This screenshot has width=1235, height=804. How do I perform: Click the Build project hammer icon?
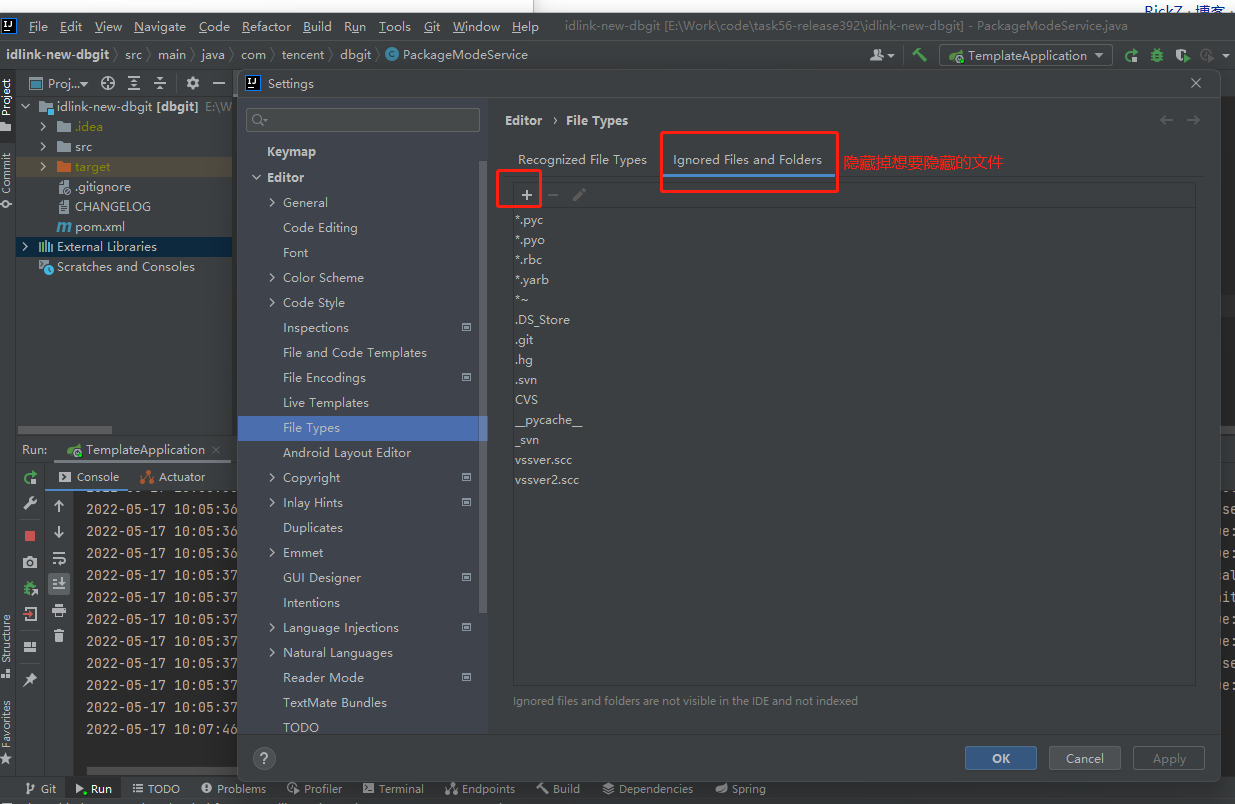pos(919,55)
